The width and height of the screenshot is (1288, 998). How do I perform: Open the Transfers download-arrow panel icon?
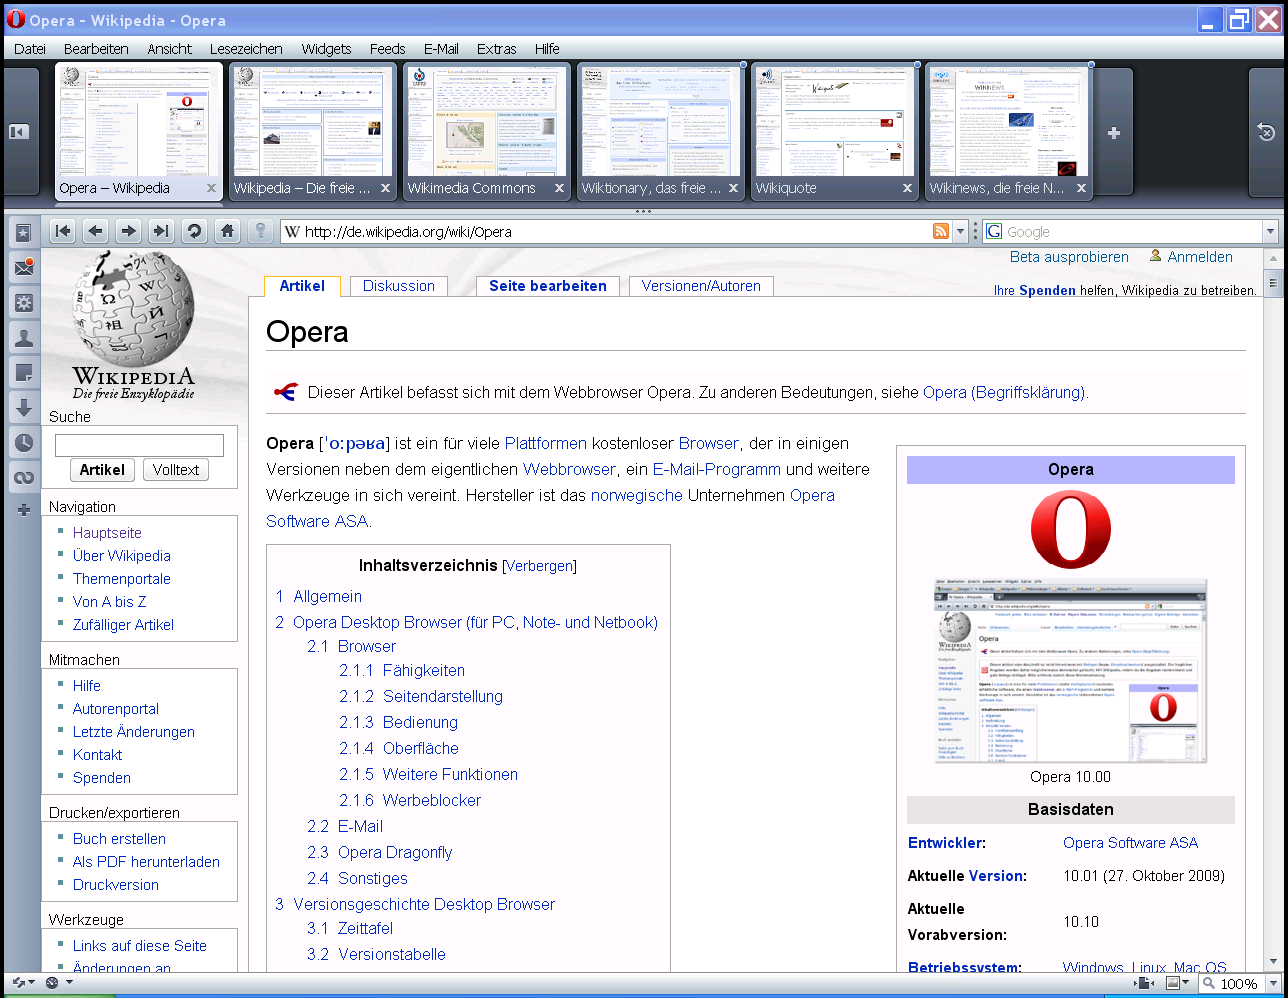22,407
